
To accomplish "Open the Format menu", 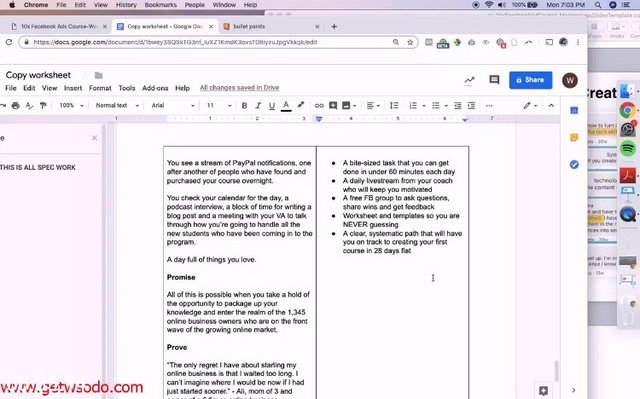I will point(100,88).
